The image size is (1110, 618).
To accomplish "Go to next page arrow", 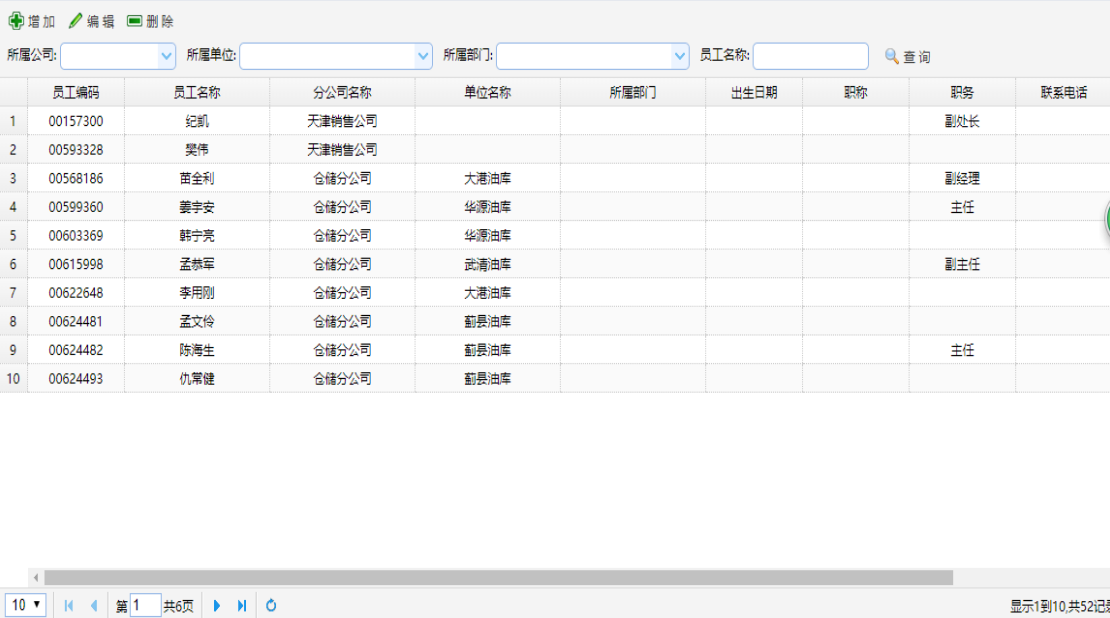I will coord(217,605).
